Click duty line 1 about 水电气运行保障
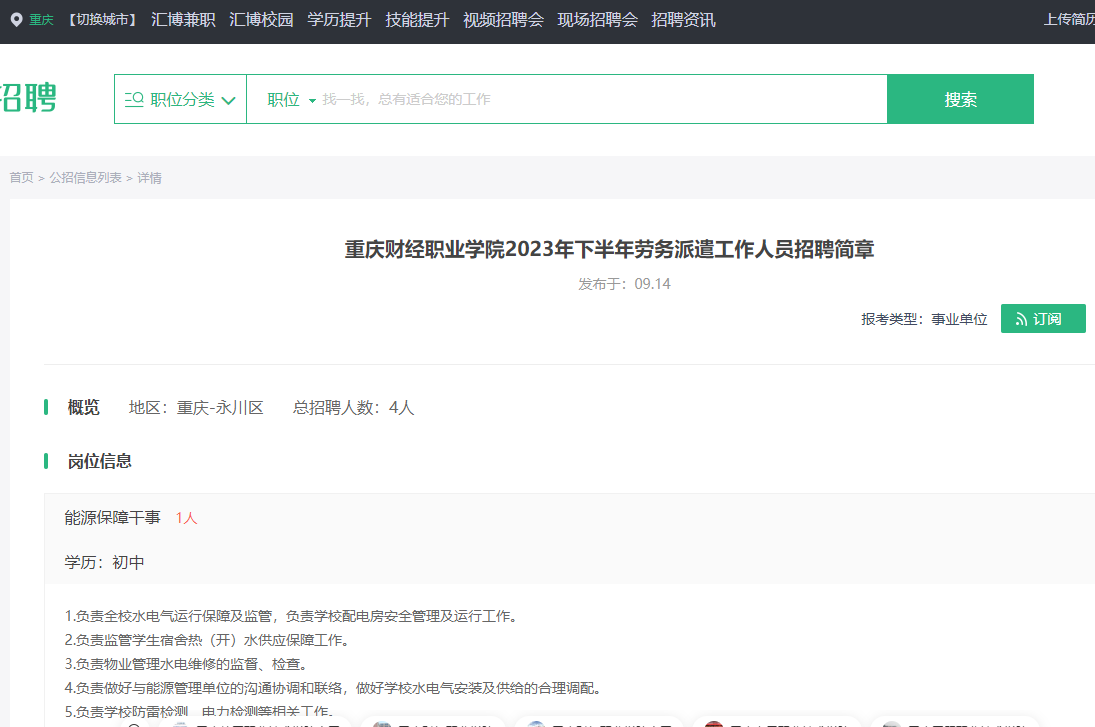1095x727 pixels. coord(291,616)
